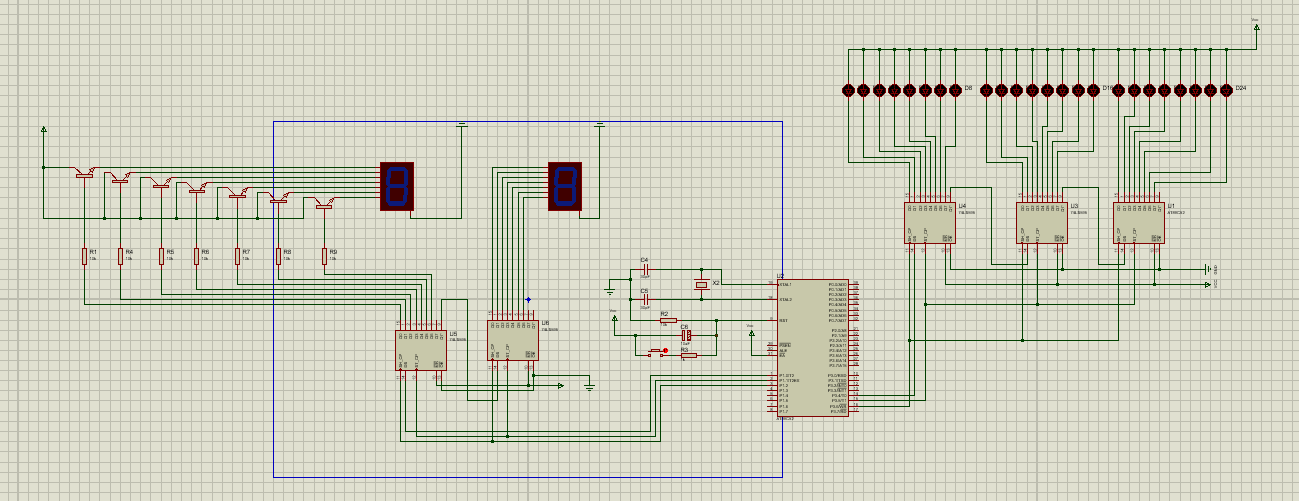
Task: Select the ground symbol left of C4
Action: pyautogui.click(x=610, y=291)
